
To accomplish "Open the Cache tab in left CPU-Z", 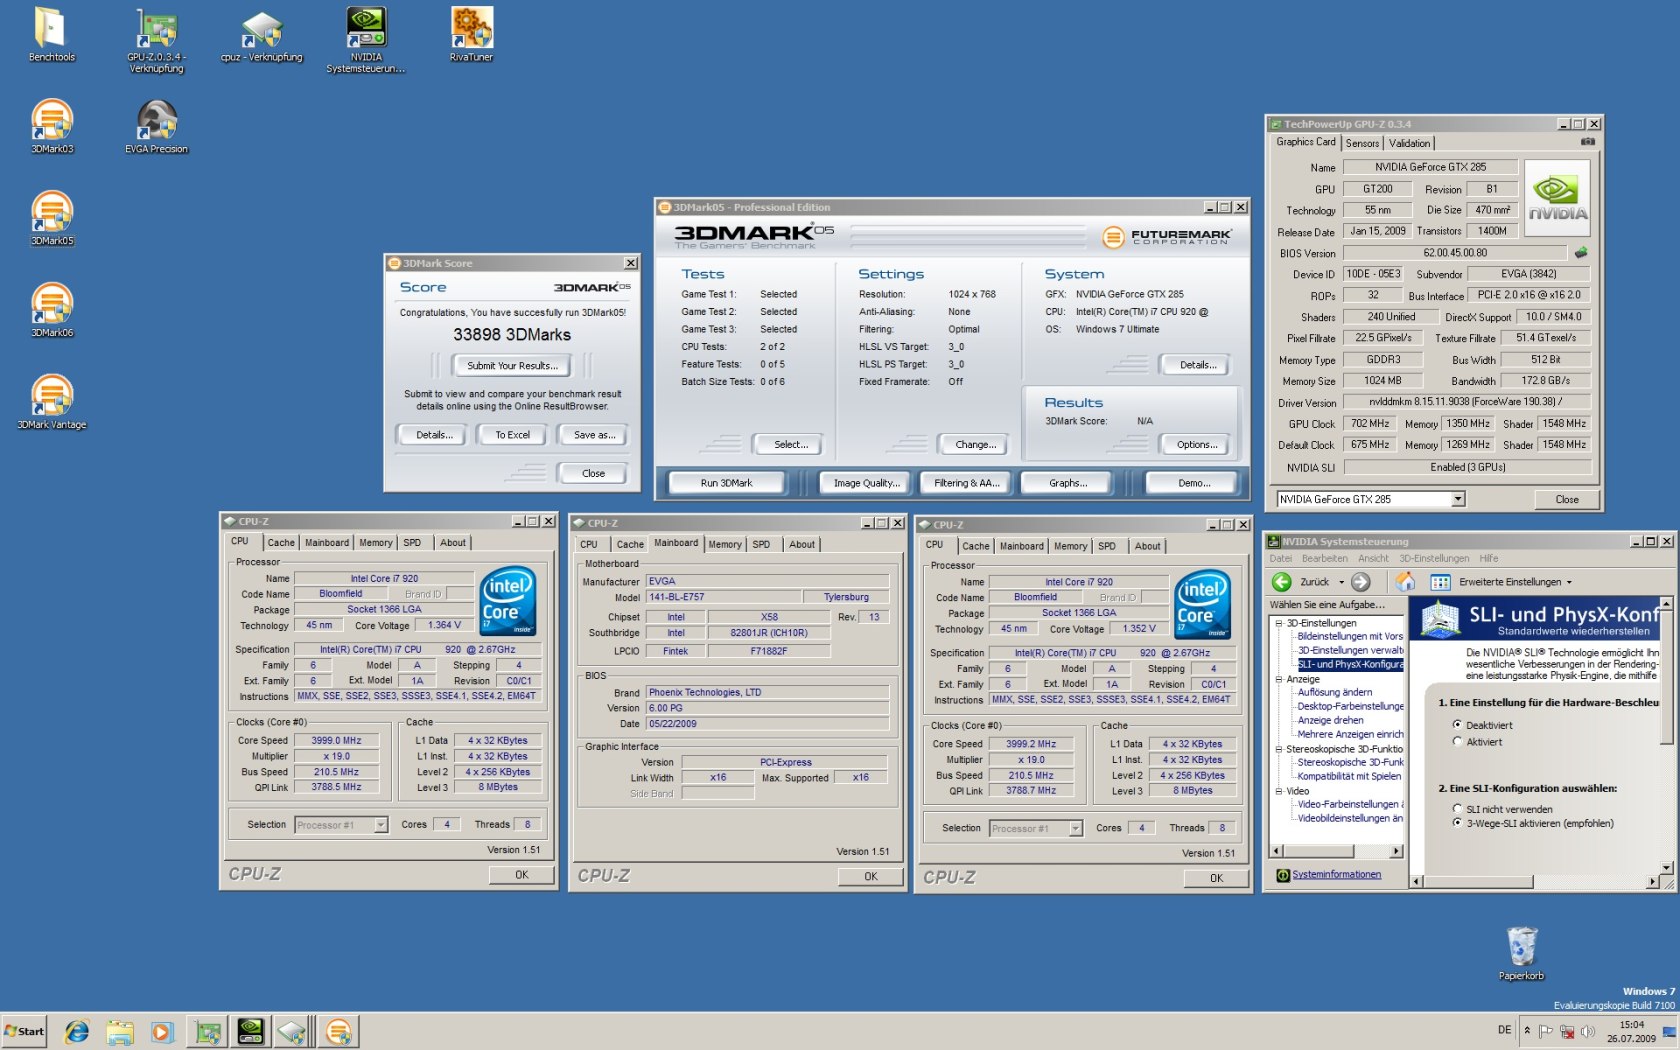I will 281,543.
